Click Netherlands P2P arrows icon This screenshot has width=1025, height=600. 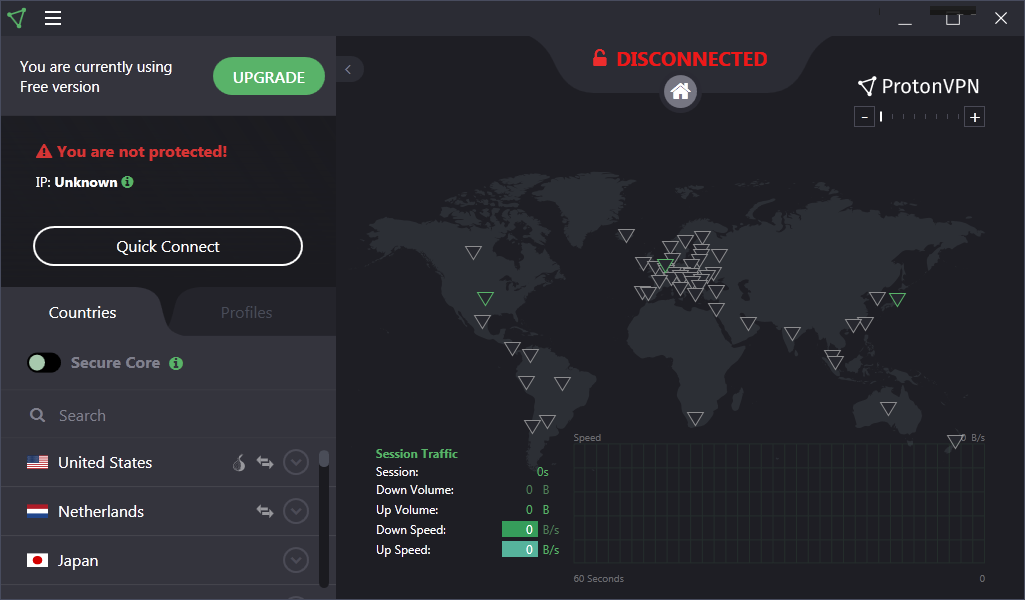(265, 511)
